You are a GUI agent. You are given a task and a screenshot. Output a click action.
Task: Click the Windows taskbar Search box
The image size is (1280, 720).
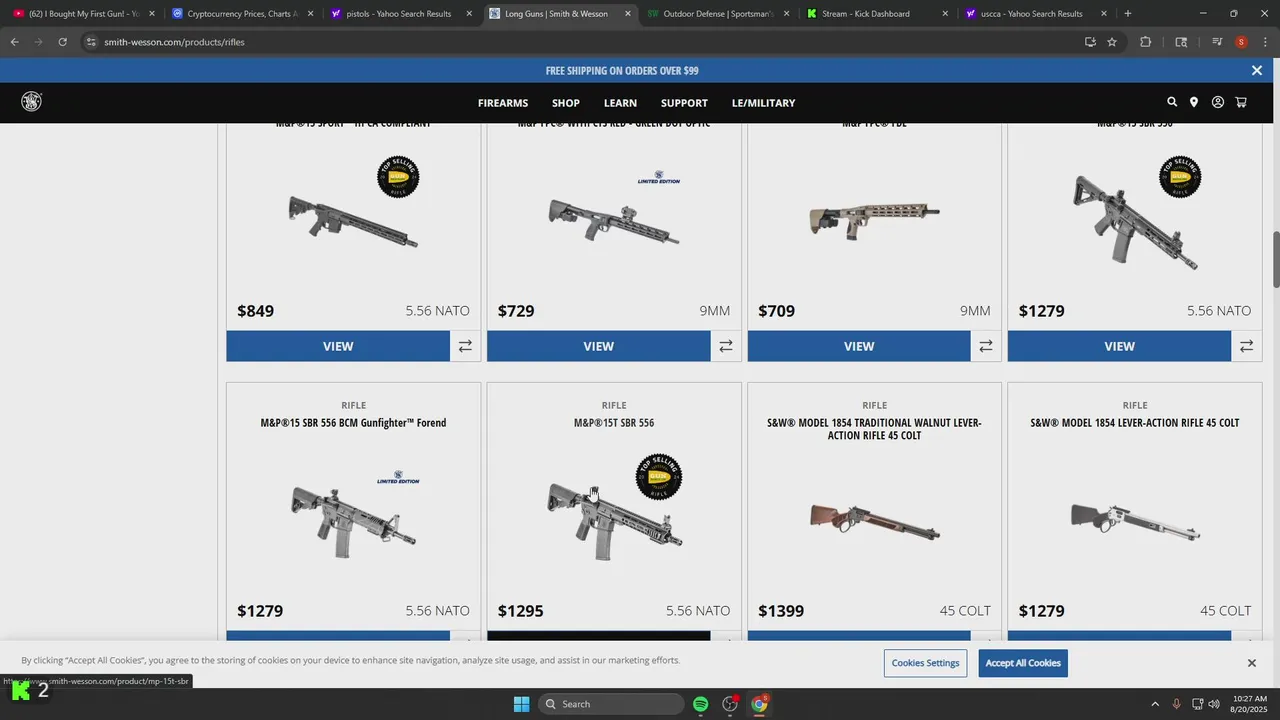(x=612, y=704)
